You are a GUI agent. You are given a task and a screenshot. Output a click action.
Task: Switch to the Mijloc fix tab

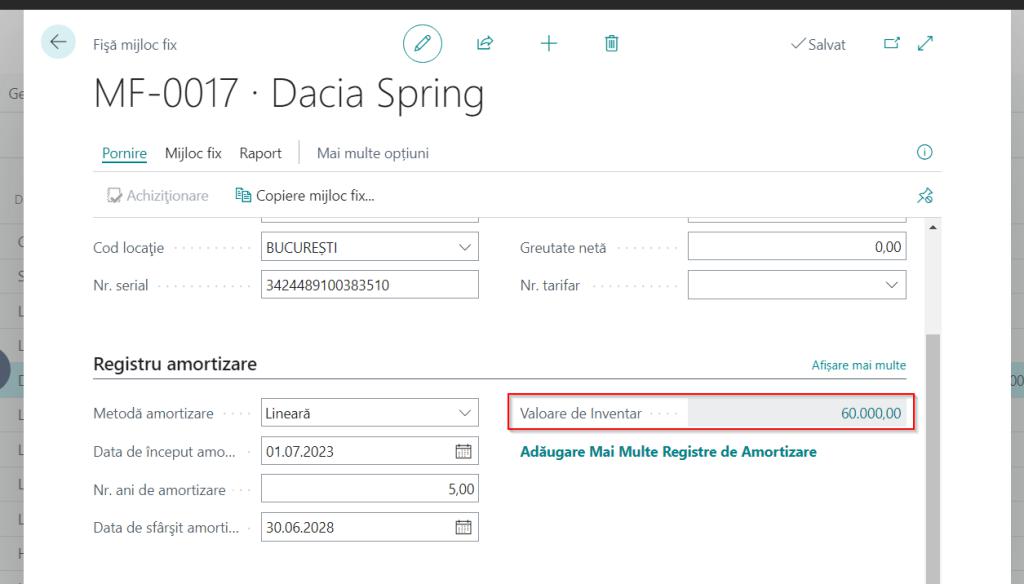coord(193,153)
